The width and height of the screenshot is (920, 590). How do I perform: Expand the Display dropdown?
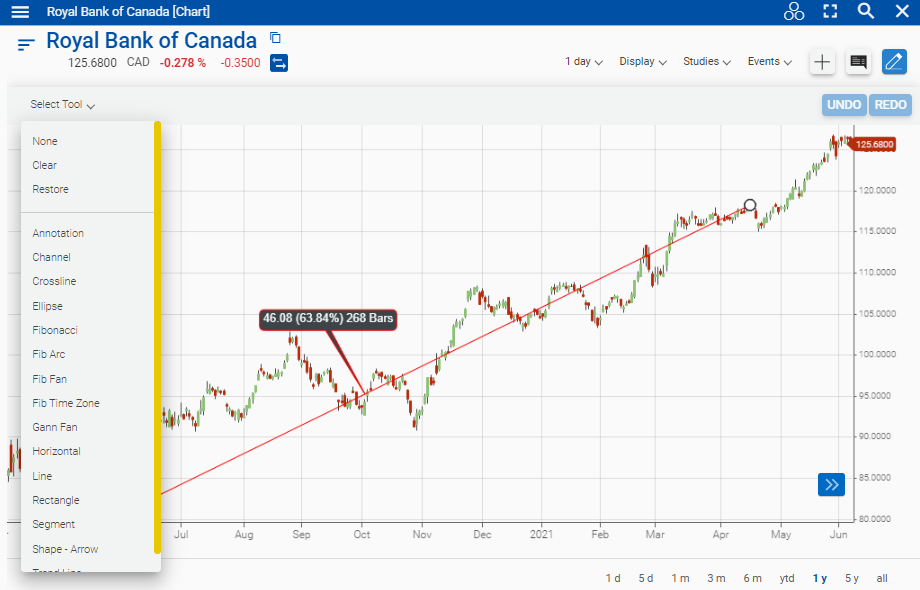pos(643,62)
